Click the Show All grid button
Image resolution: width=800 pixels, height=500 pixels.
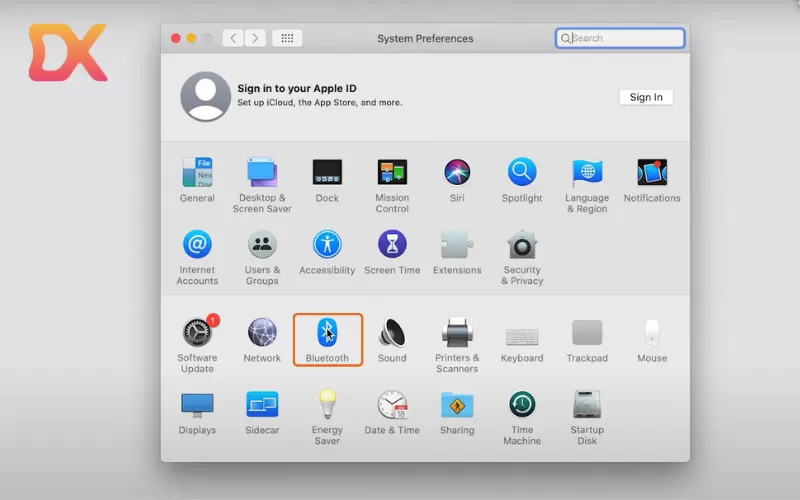(x=287, y=38)
